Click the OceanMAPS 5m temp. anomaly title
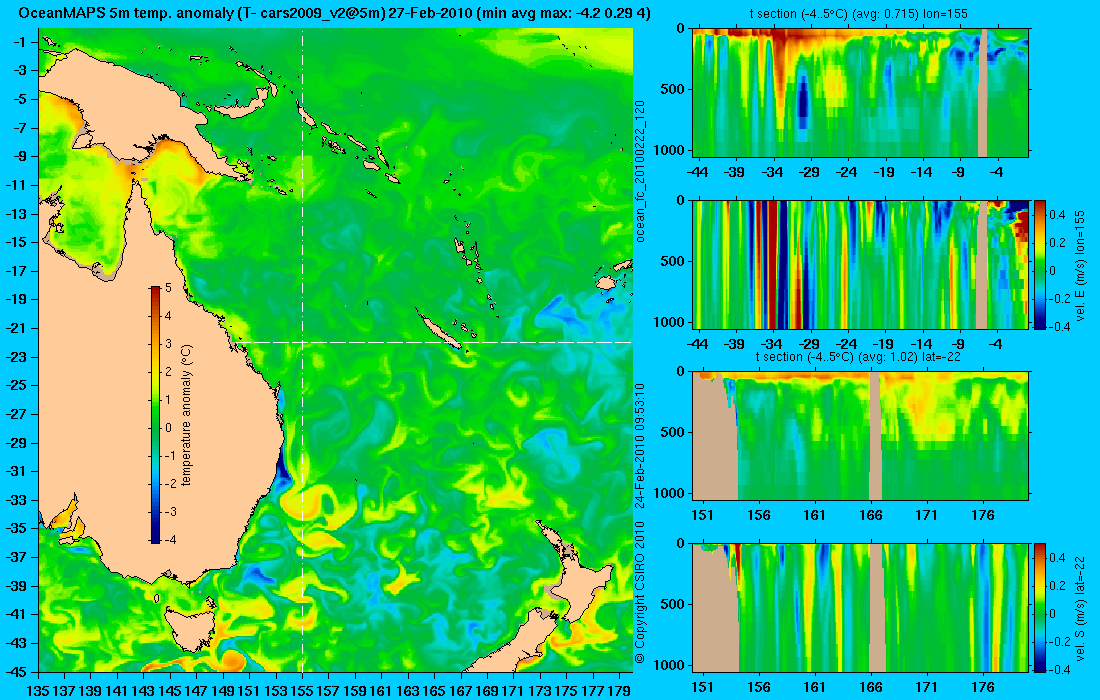Screen dimensions: 1100x700 tap(335, 13)
